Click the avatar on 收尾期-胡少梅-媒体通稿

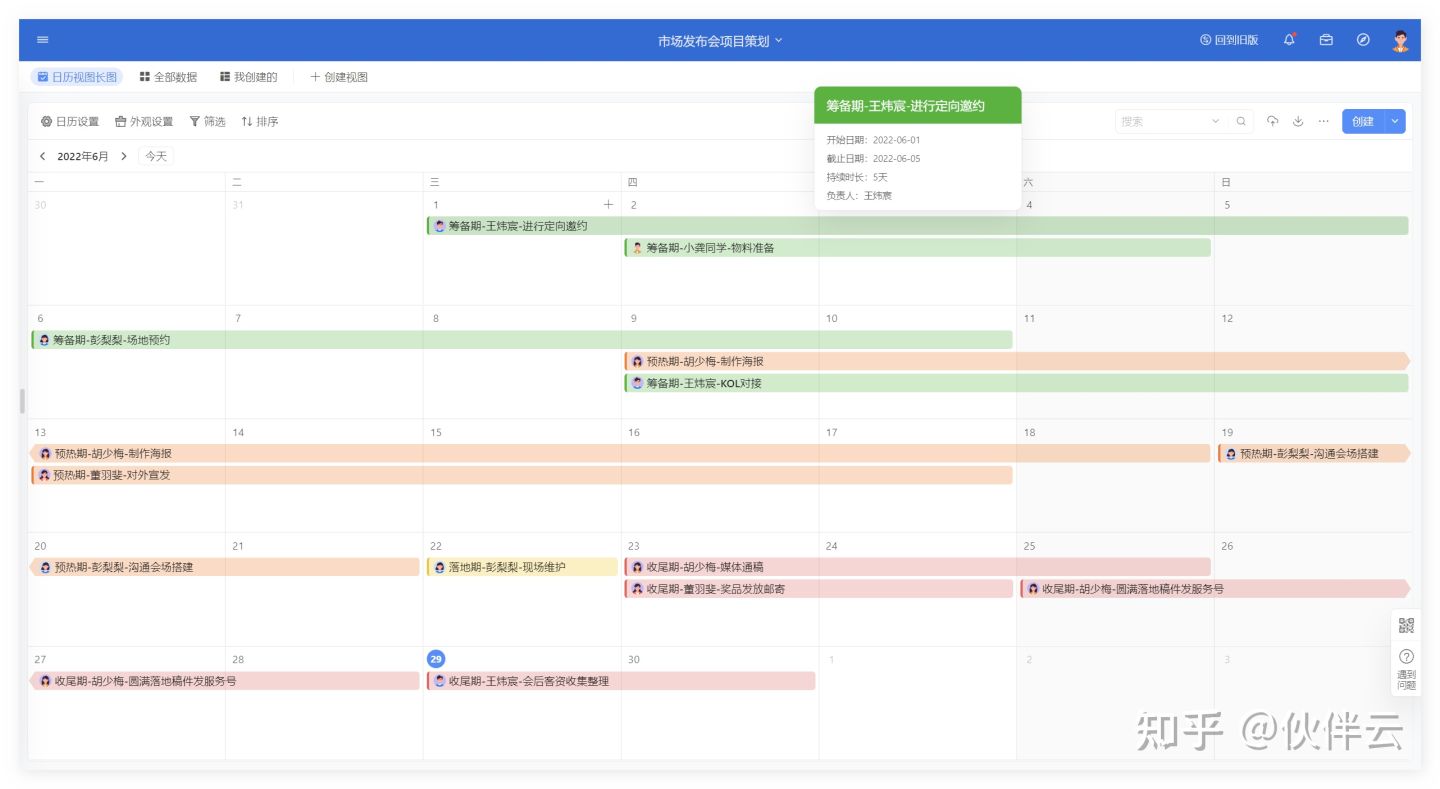[637, 567]
